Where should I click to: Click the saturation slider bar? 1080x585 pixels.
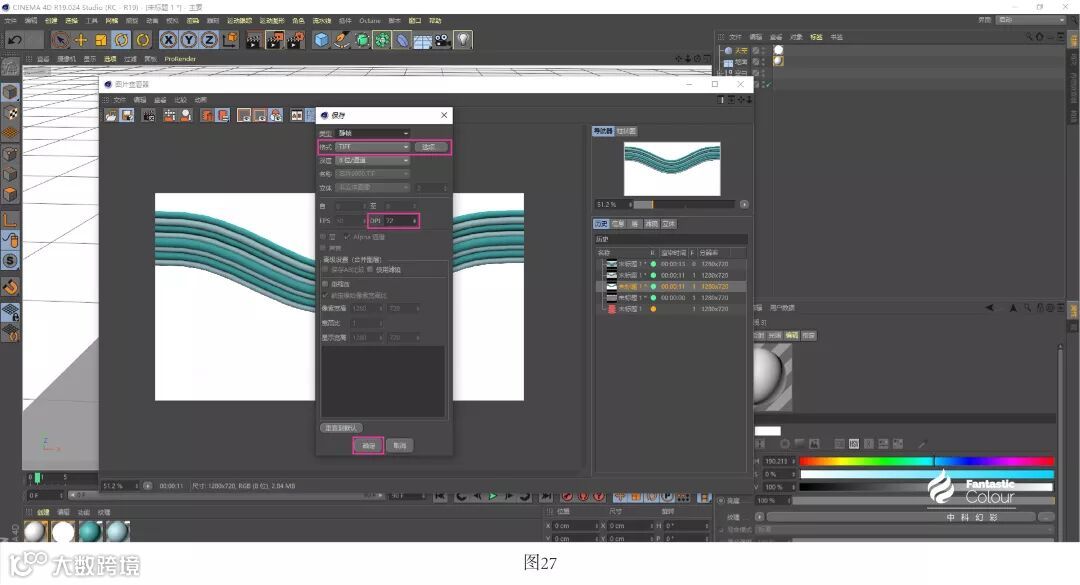point(926,474)
